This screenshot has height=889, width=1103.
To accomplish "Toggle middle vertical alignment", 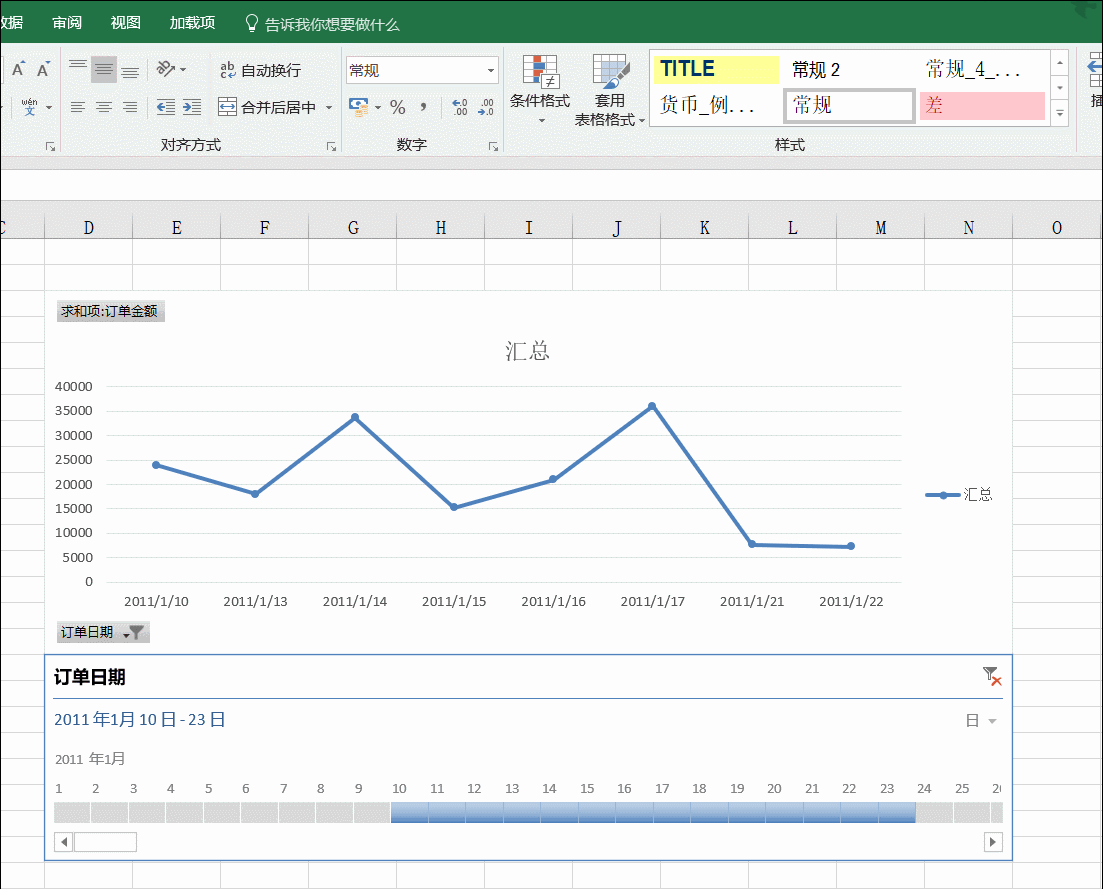I will (104, 70).
